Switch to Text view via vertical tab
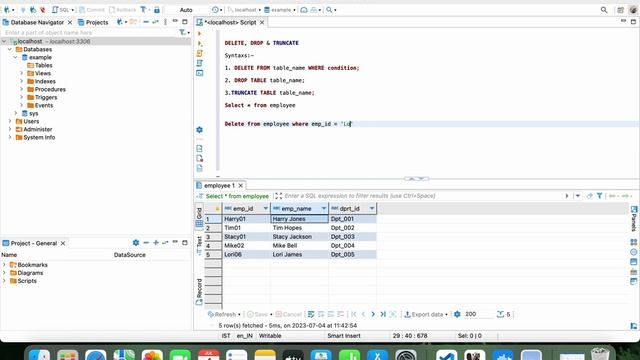This screenshot has height=360, width=640. [199, 245]
